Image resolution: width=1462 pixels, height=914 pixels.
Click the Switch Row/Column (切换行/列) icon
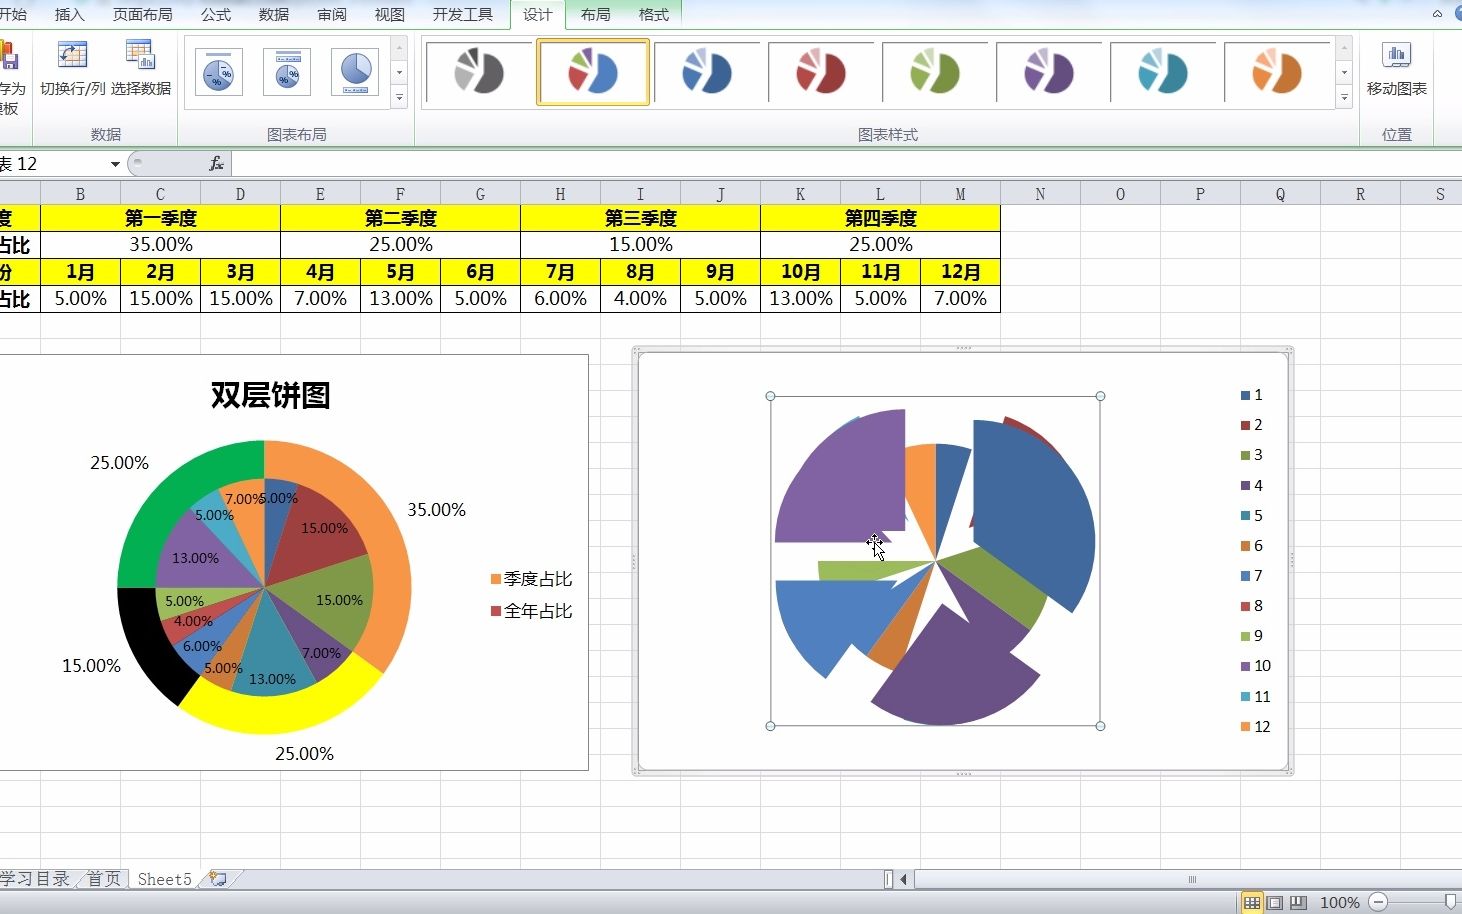(72, 56)
